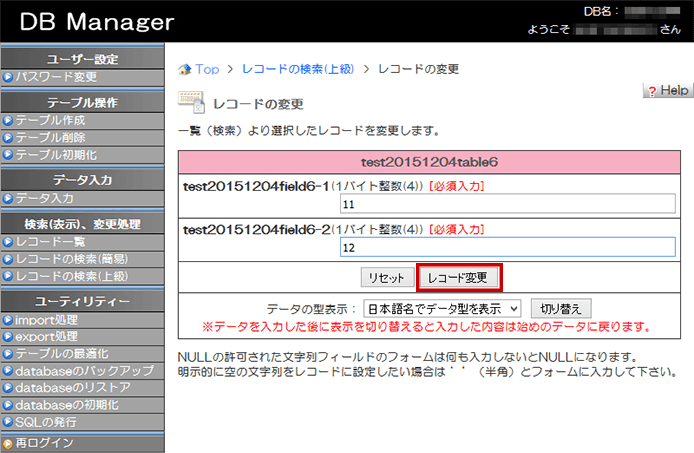Open テーブル削除 from the sidebar
694x453 pixels.
50,137
